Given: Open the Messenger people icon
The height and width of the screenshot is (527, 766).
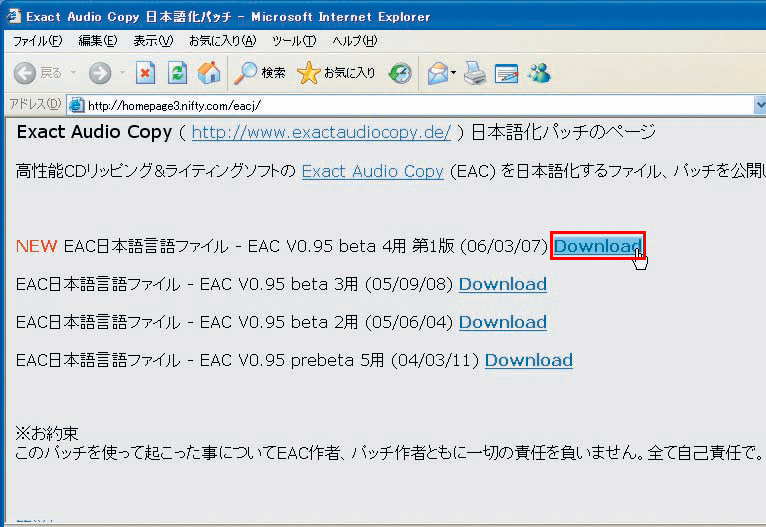Looking at the screenshot, I should coord(539,73).
